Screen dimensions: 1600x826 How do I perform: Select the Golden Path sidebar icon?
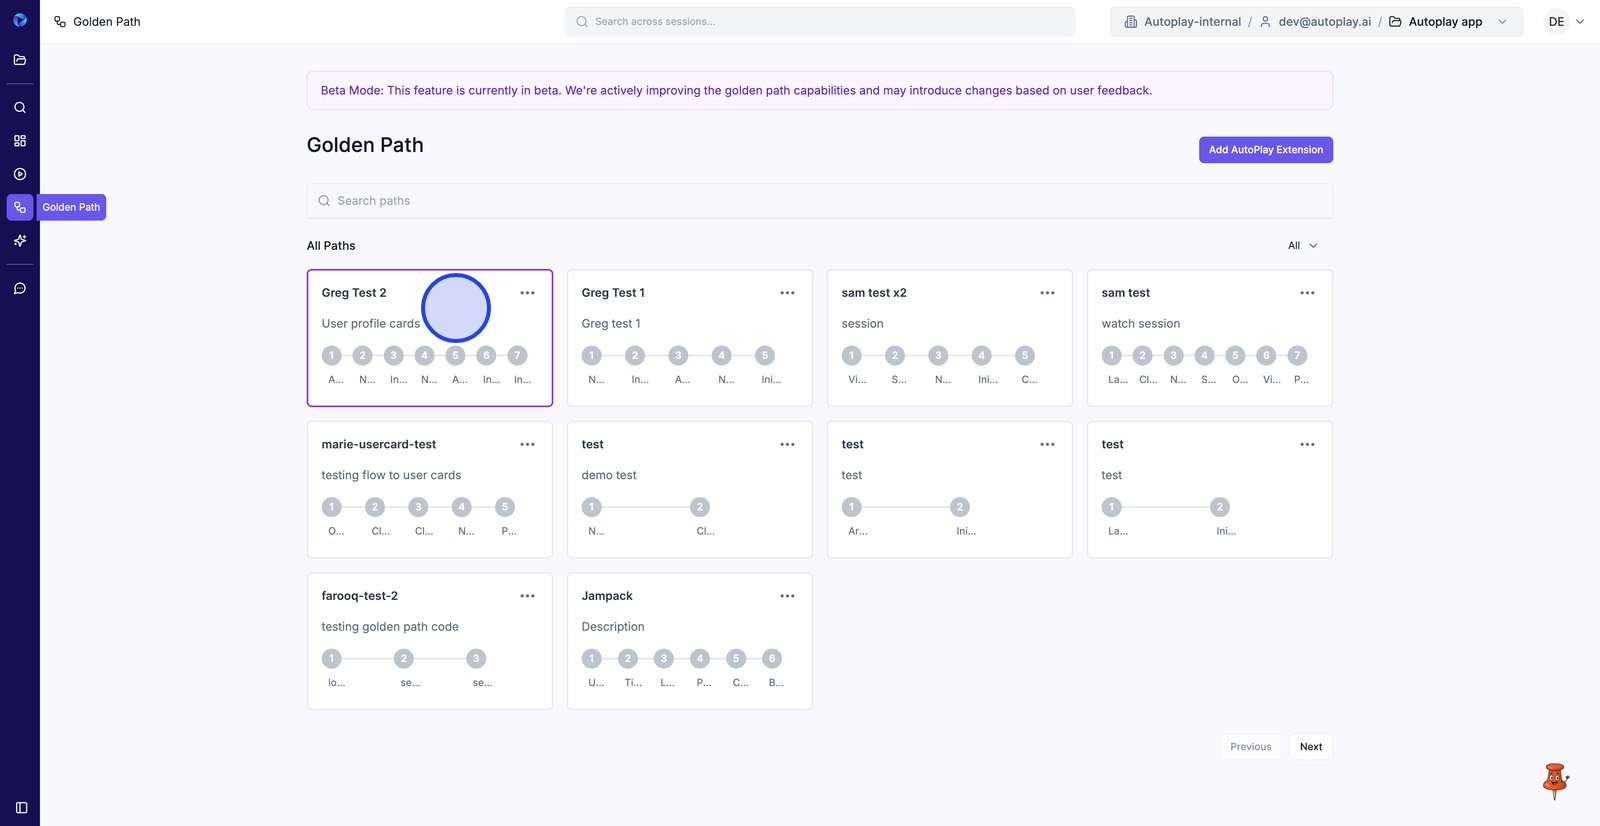[x=20, y=207]
